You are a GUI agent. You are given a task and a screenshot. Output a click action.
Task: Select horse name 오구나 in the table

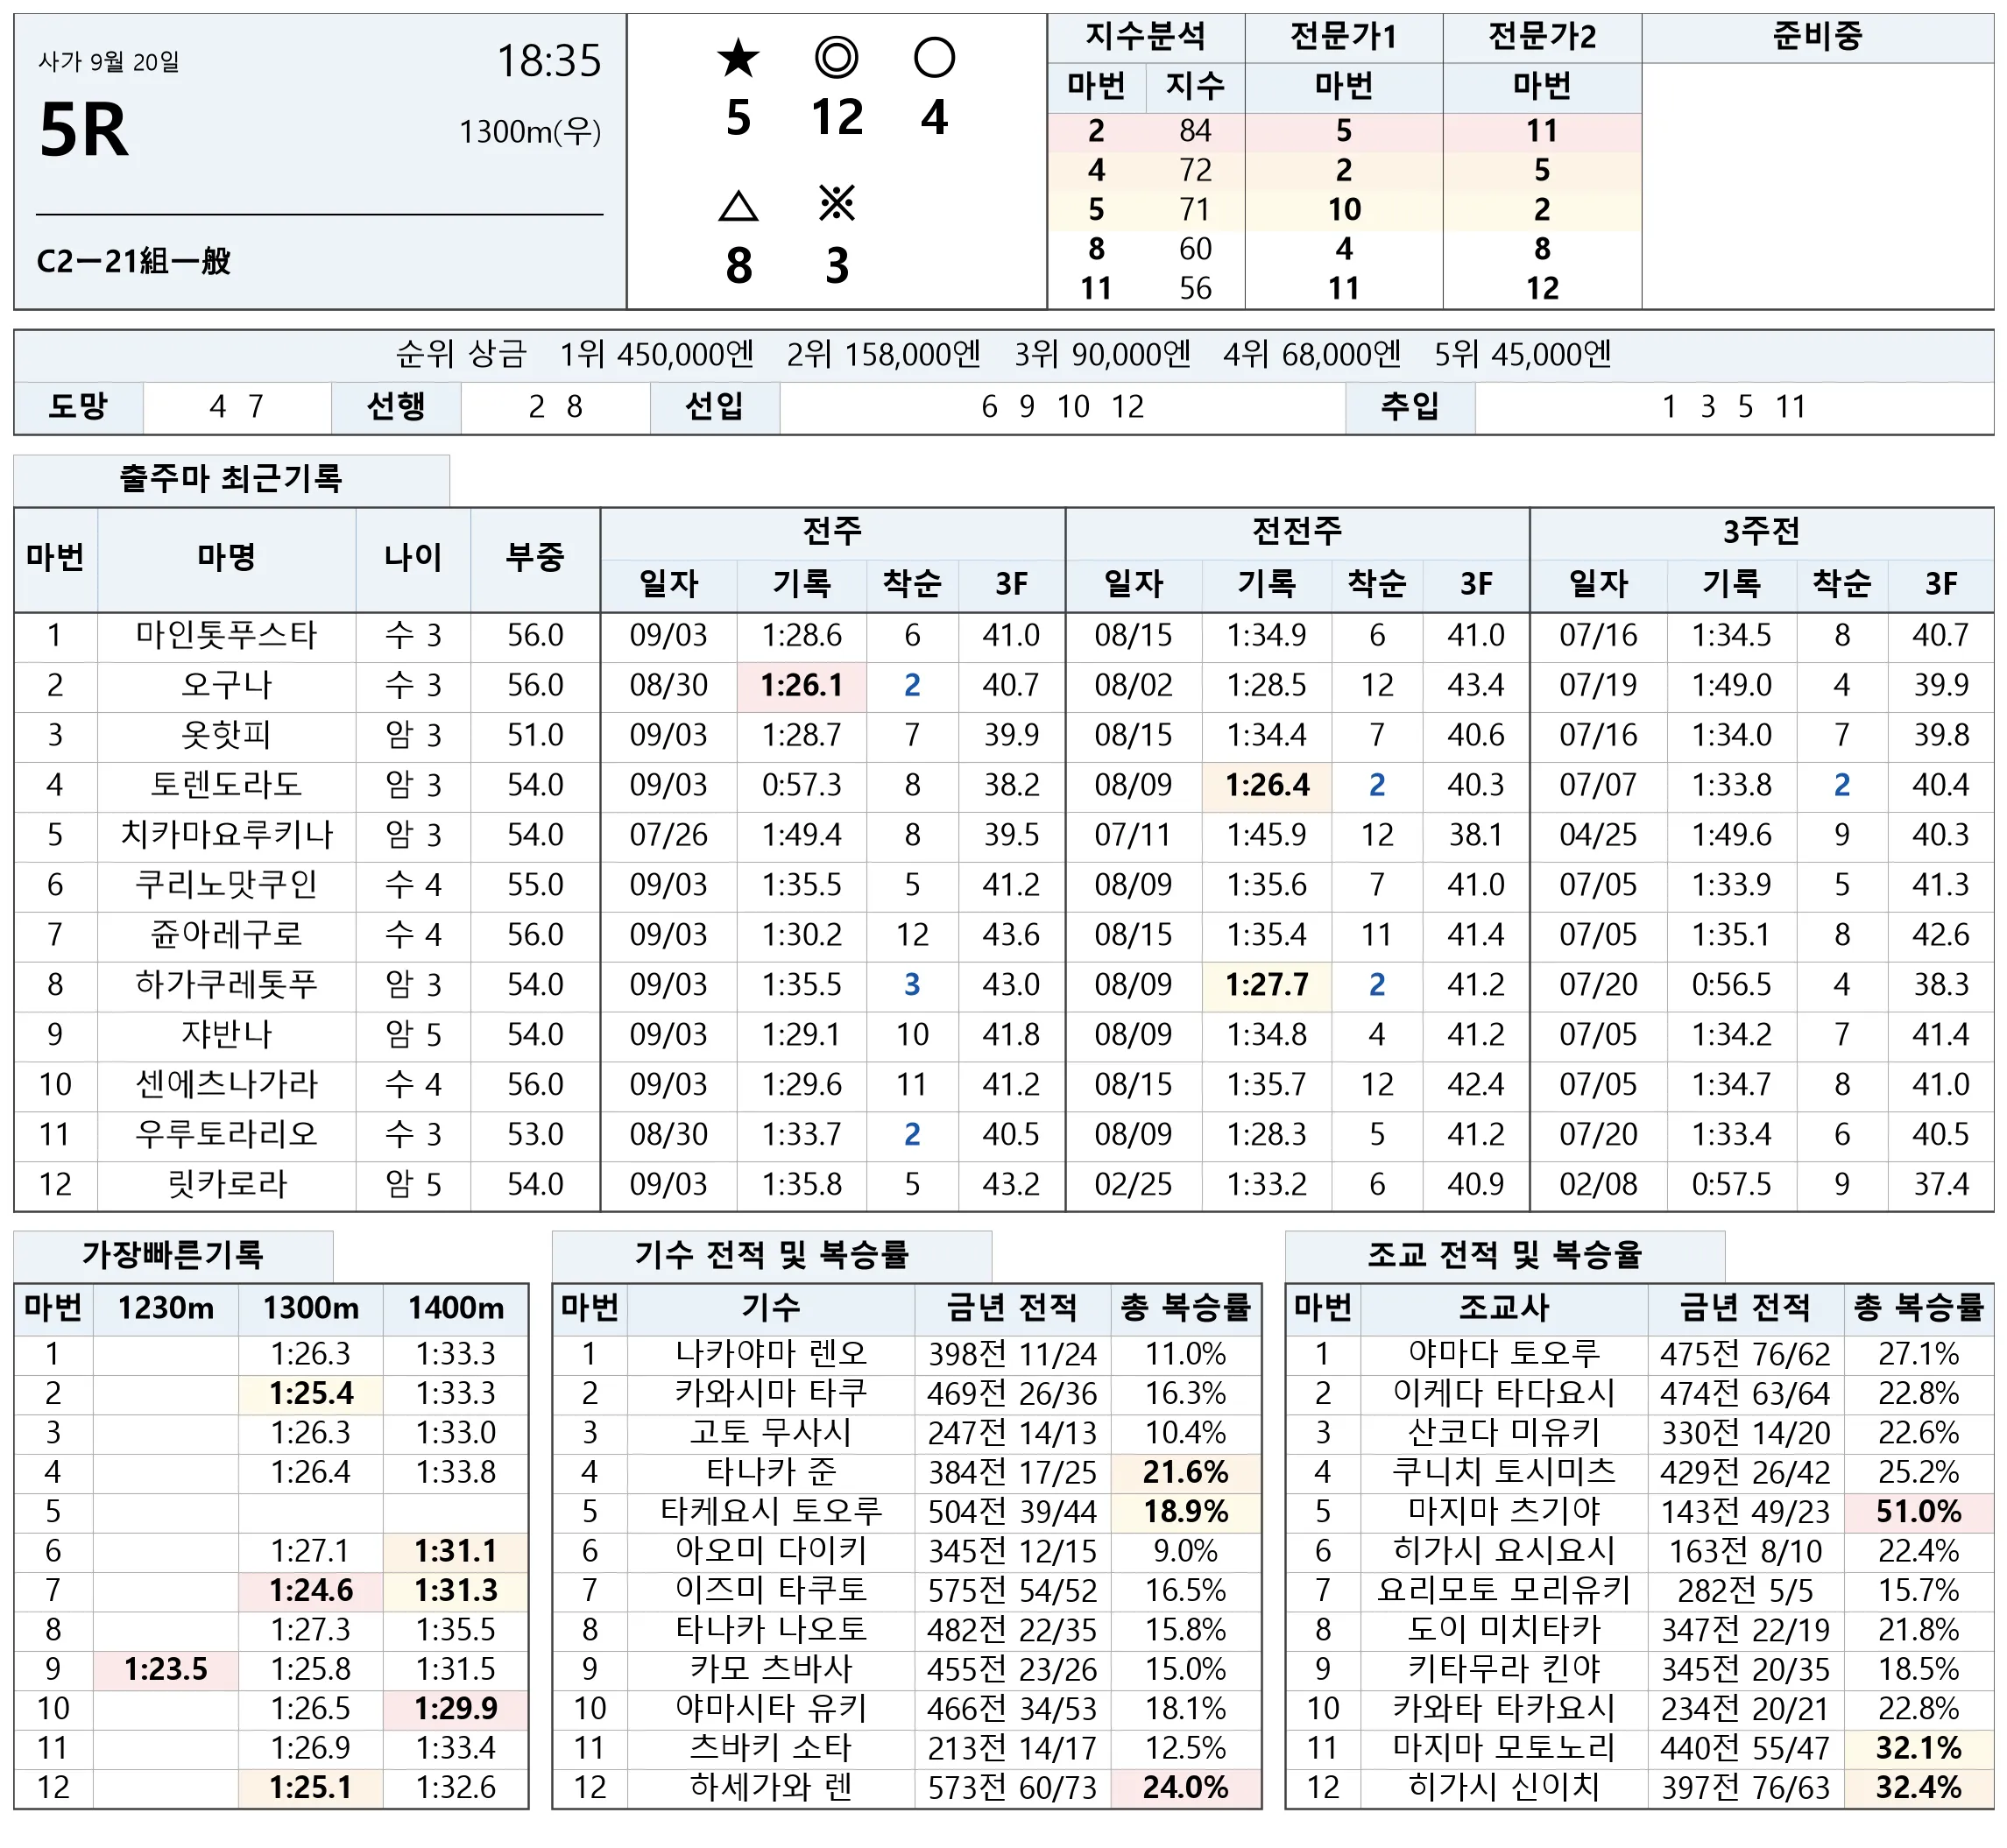click(x=227, y=685)
